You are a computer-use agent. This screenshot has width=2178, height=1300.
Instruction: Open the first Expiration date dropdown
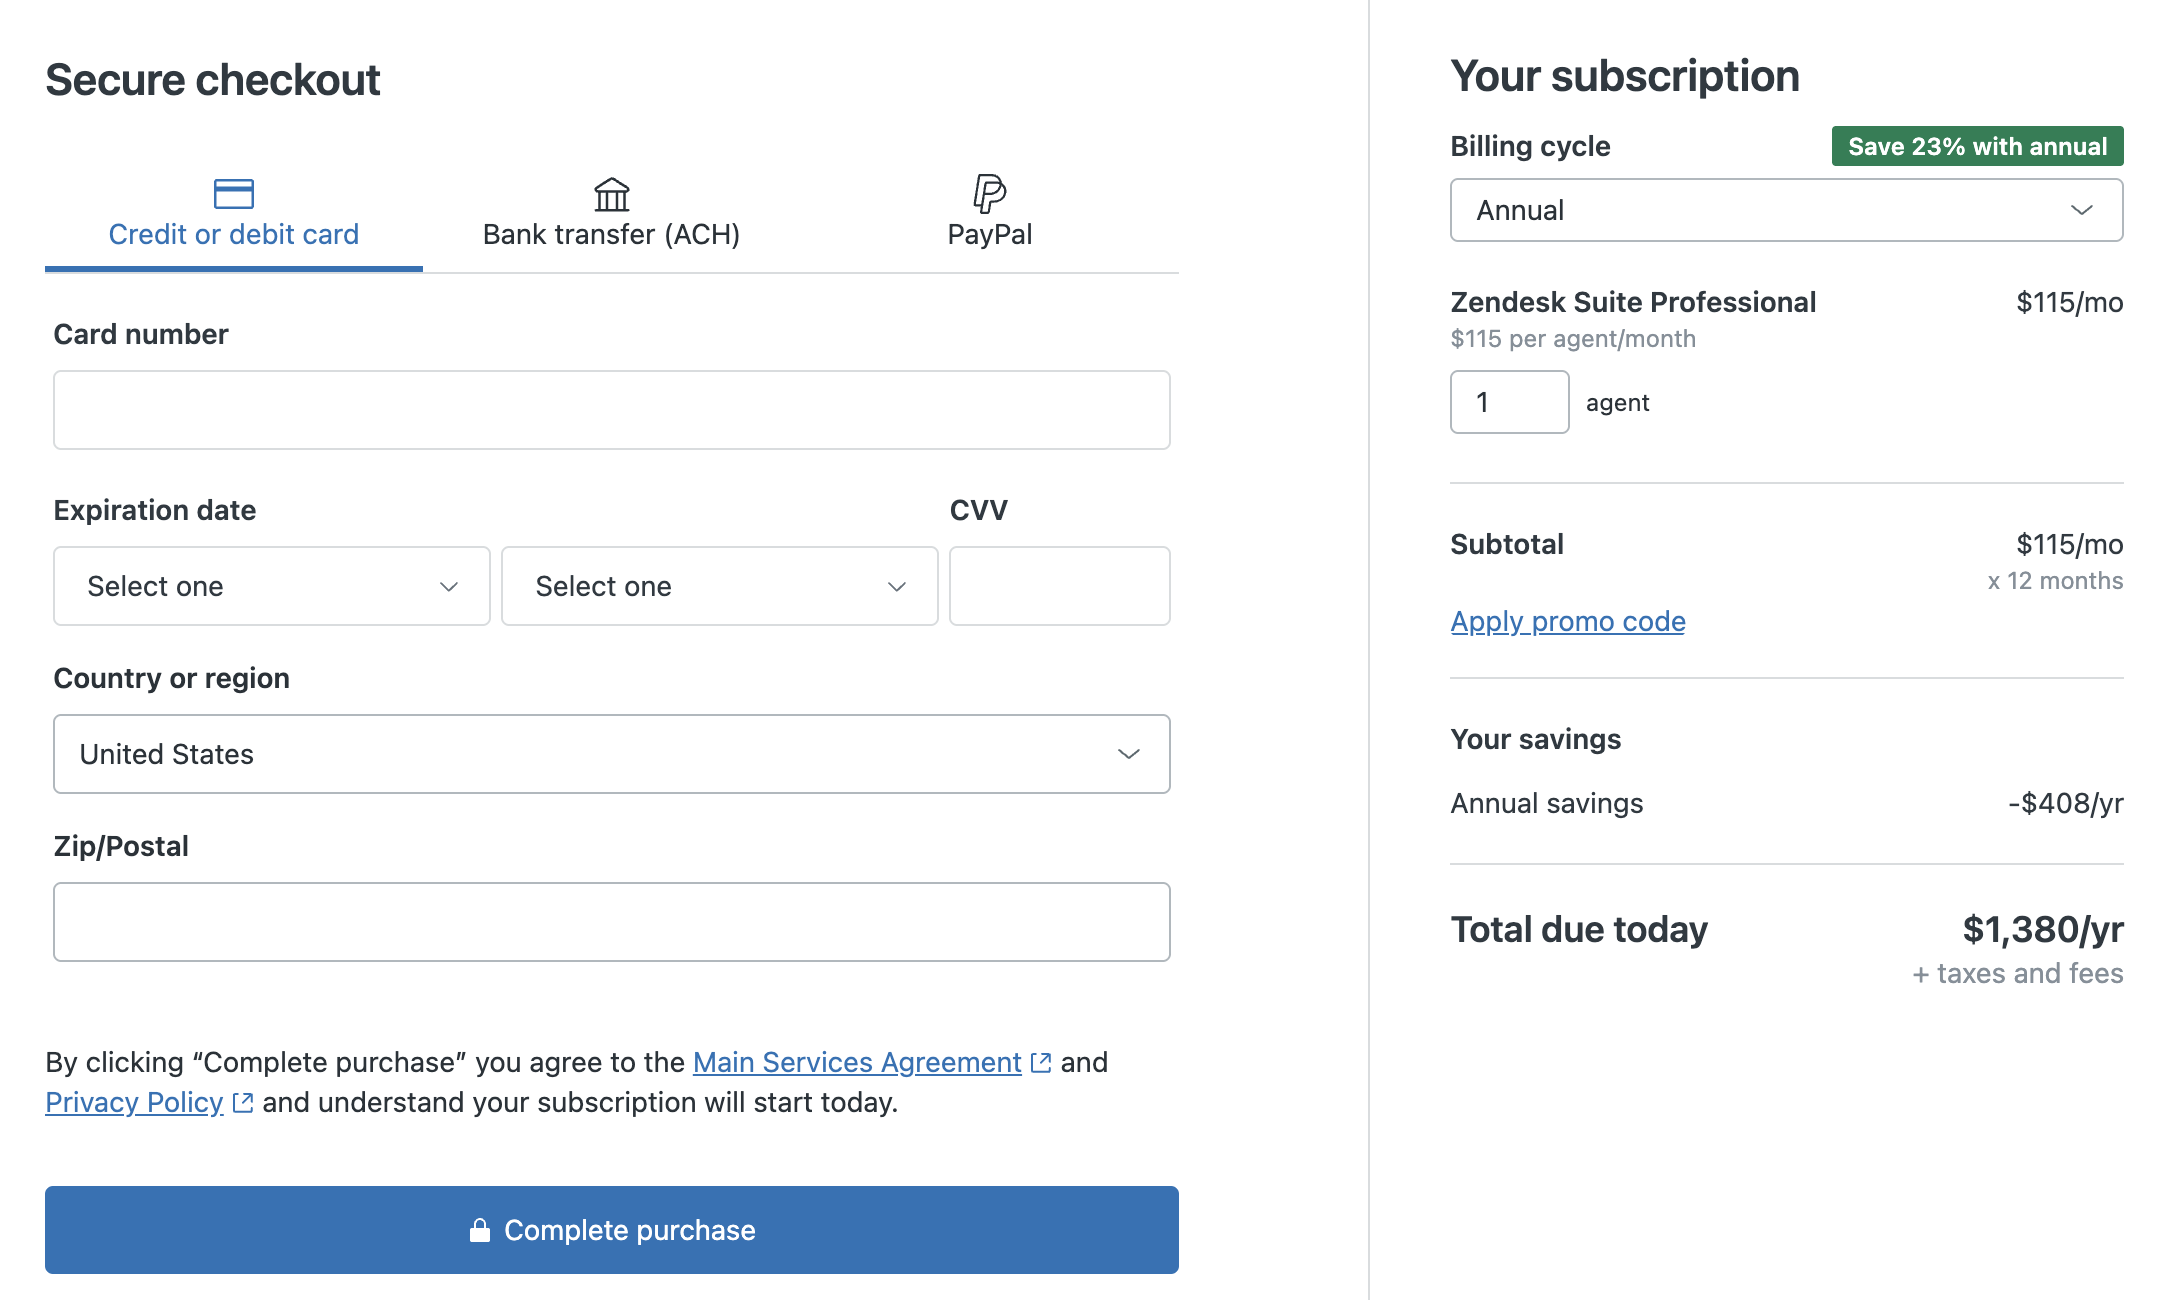click(272, 586)
